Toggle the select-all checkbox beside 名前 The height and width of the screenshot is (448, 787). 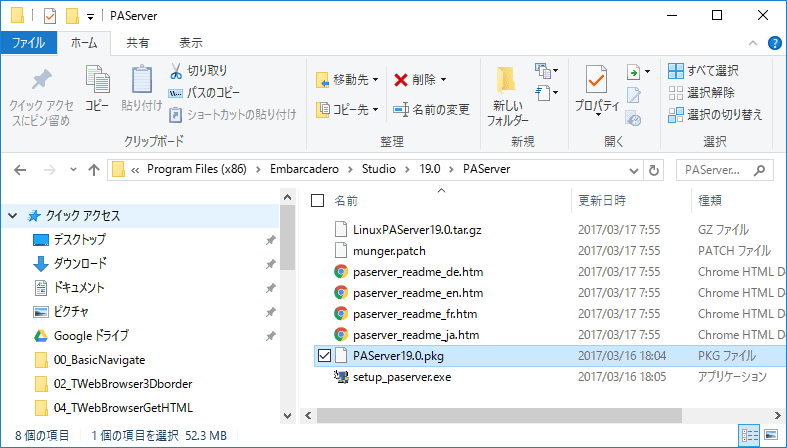318,201
